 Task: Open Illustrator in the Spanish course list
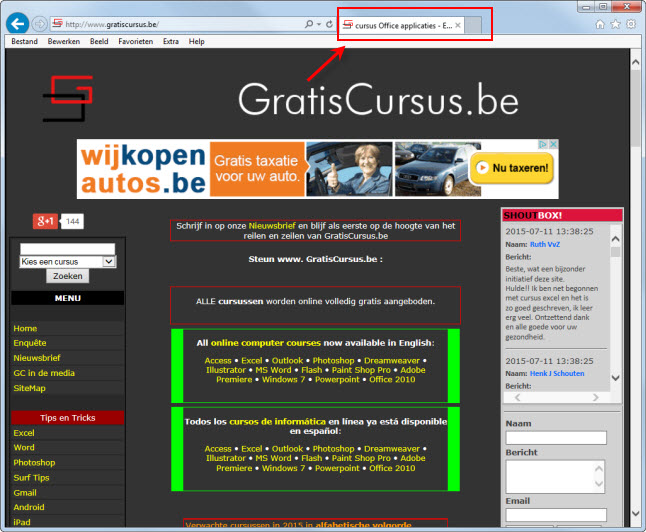click(226, 458)
